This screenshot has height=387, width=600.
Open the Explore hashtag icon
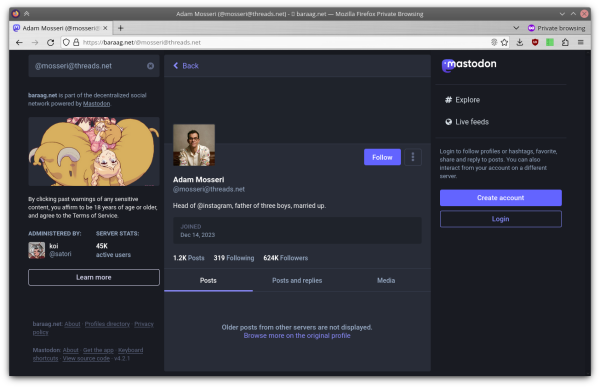point(448,100)
